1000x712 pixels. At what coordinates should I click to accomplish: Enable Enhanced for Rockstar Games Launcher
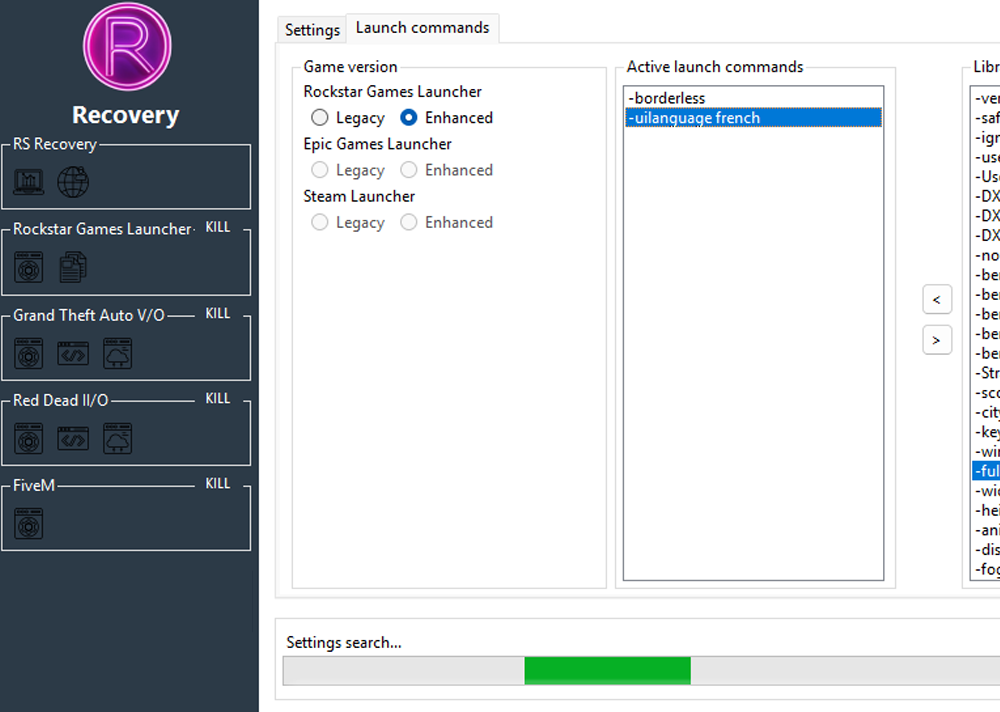[x=408, y=117]
